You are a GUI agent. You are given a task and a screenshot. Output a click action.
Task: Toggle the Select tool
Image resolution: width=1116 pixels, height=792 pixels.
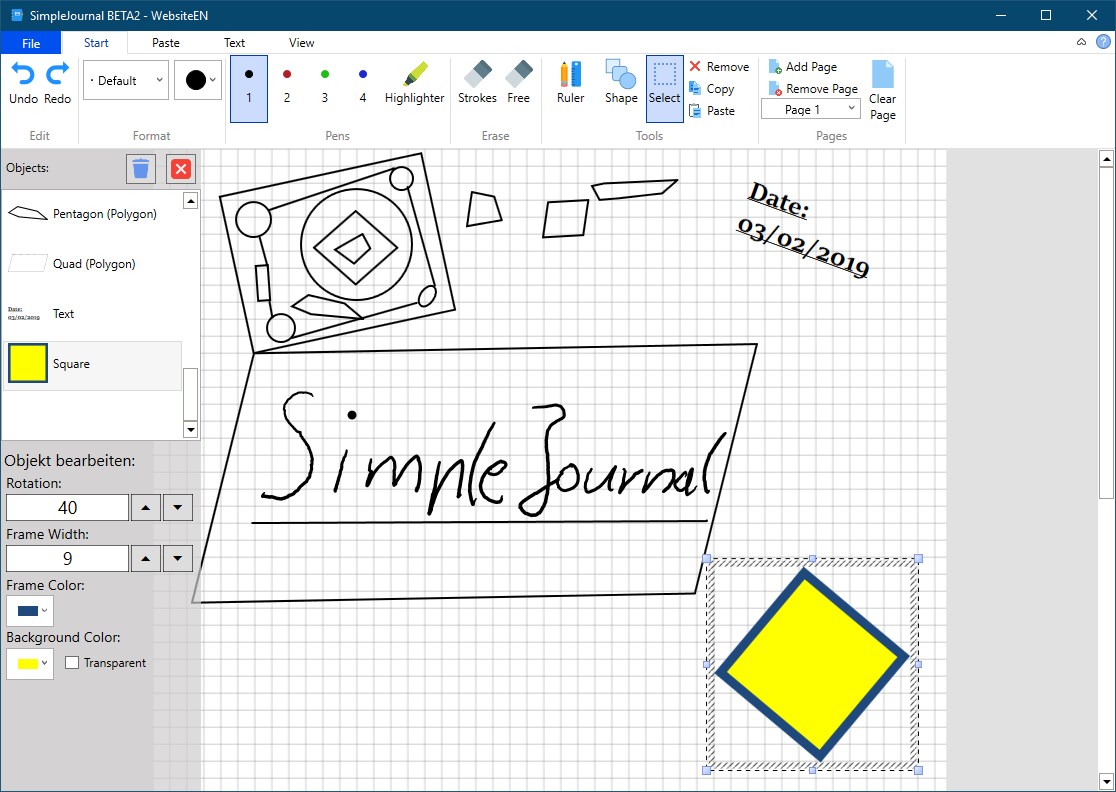665,88
